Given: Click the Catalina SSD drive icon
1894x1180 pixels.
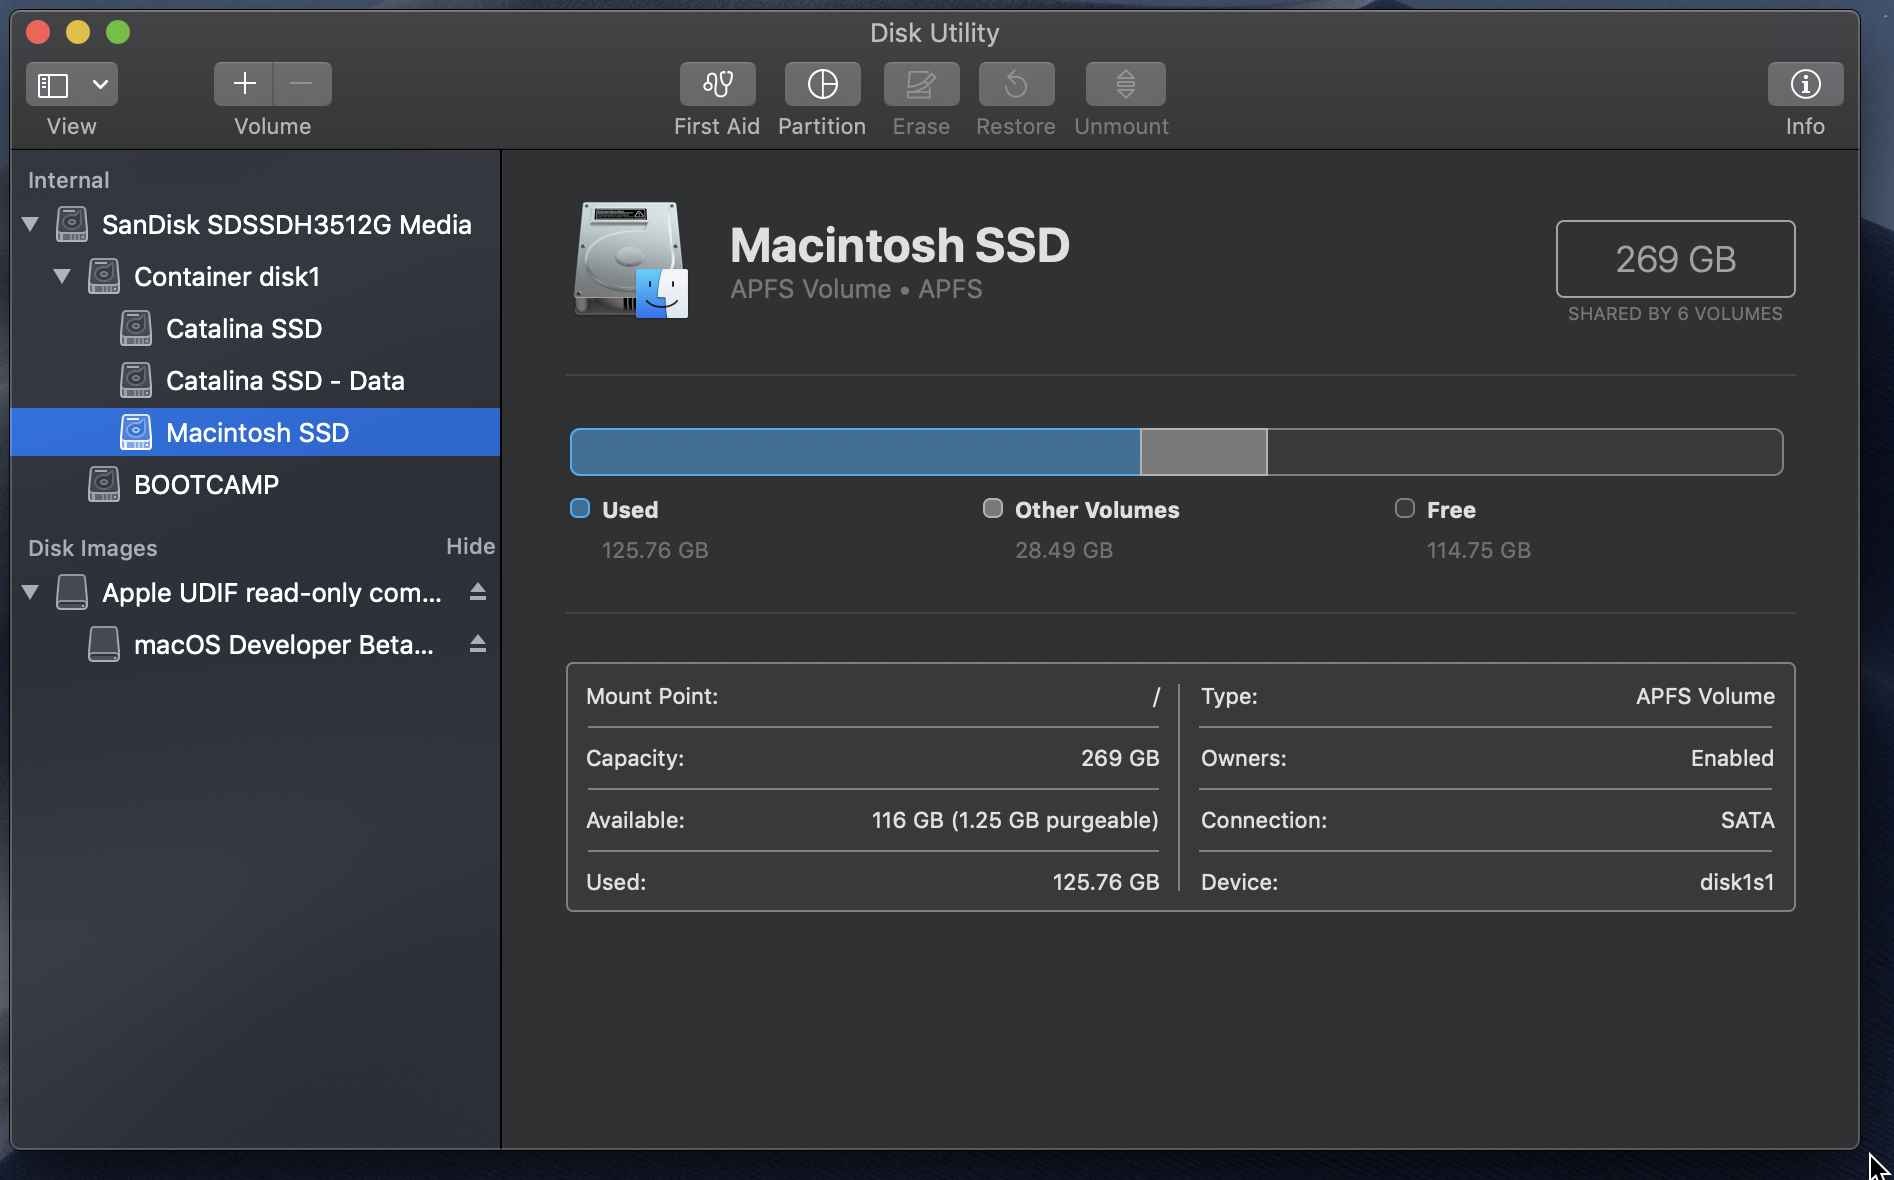Looking at the screenshot, I should click(x=136, y=328).
